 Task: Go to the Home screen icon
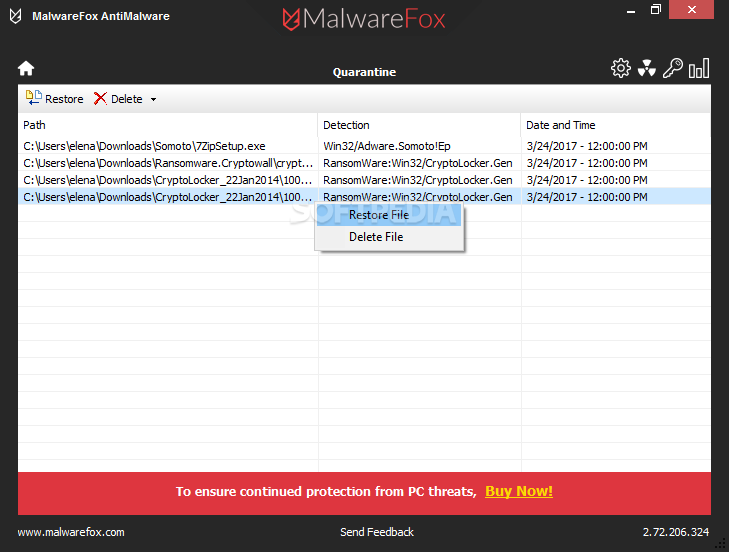click(x=26, y=68)
